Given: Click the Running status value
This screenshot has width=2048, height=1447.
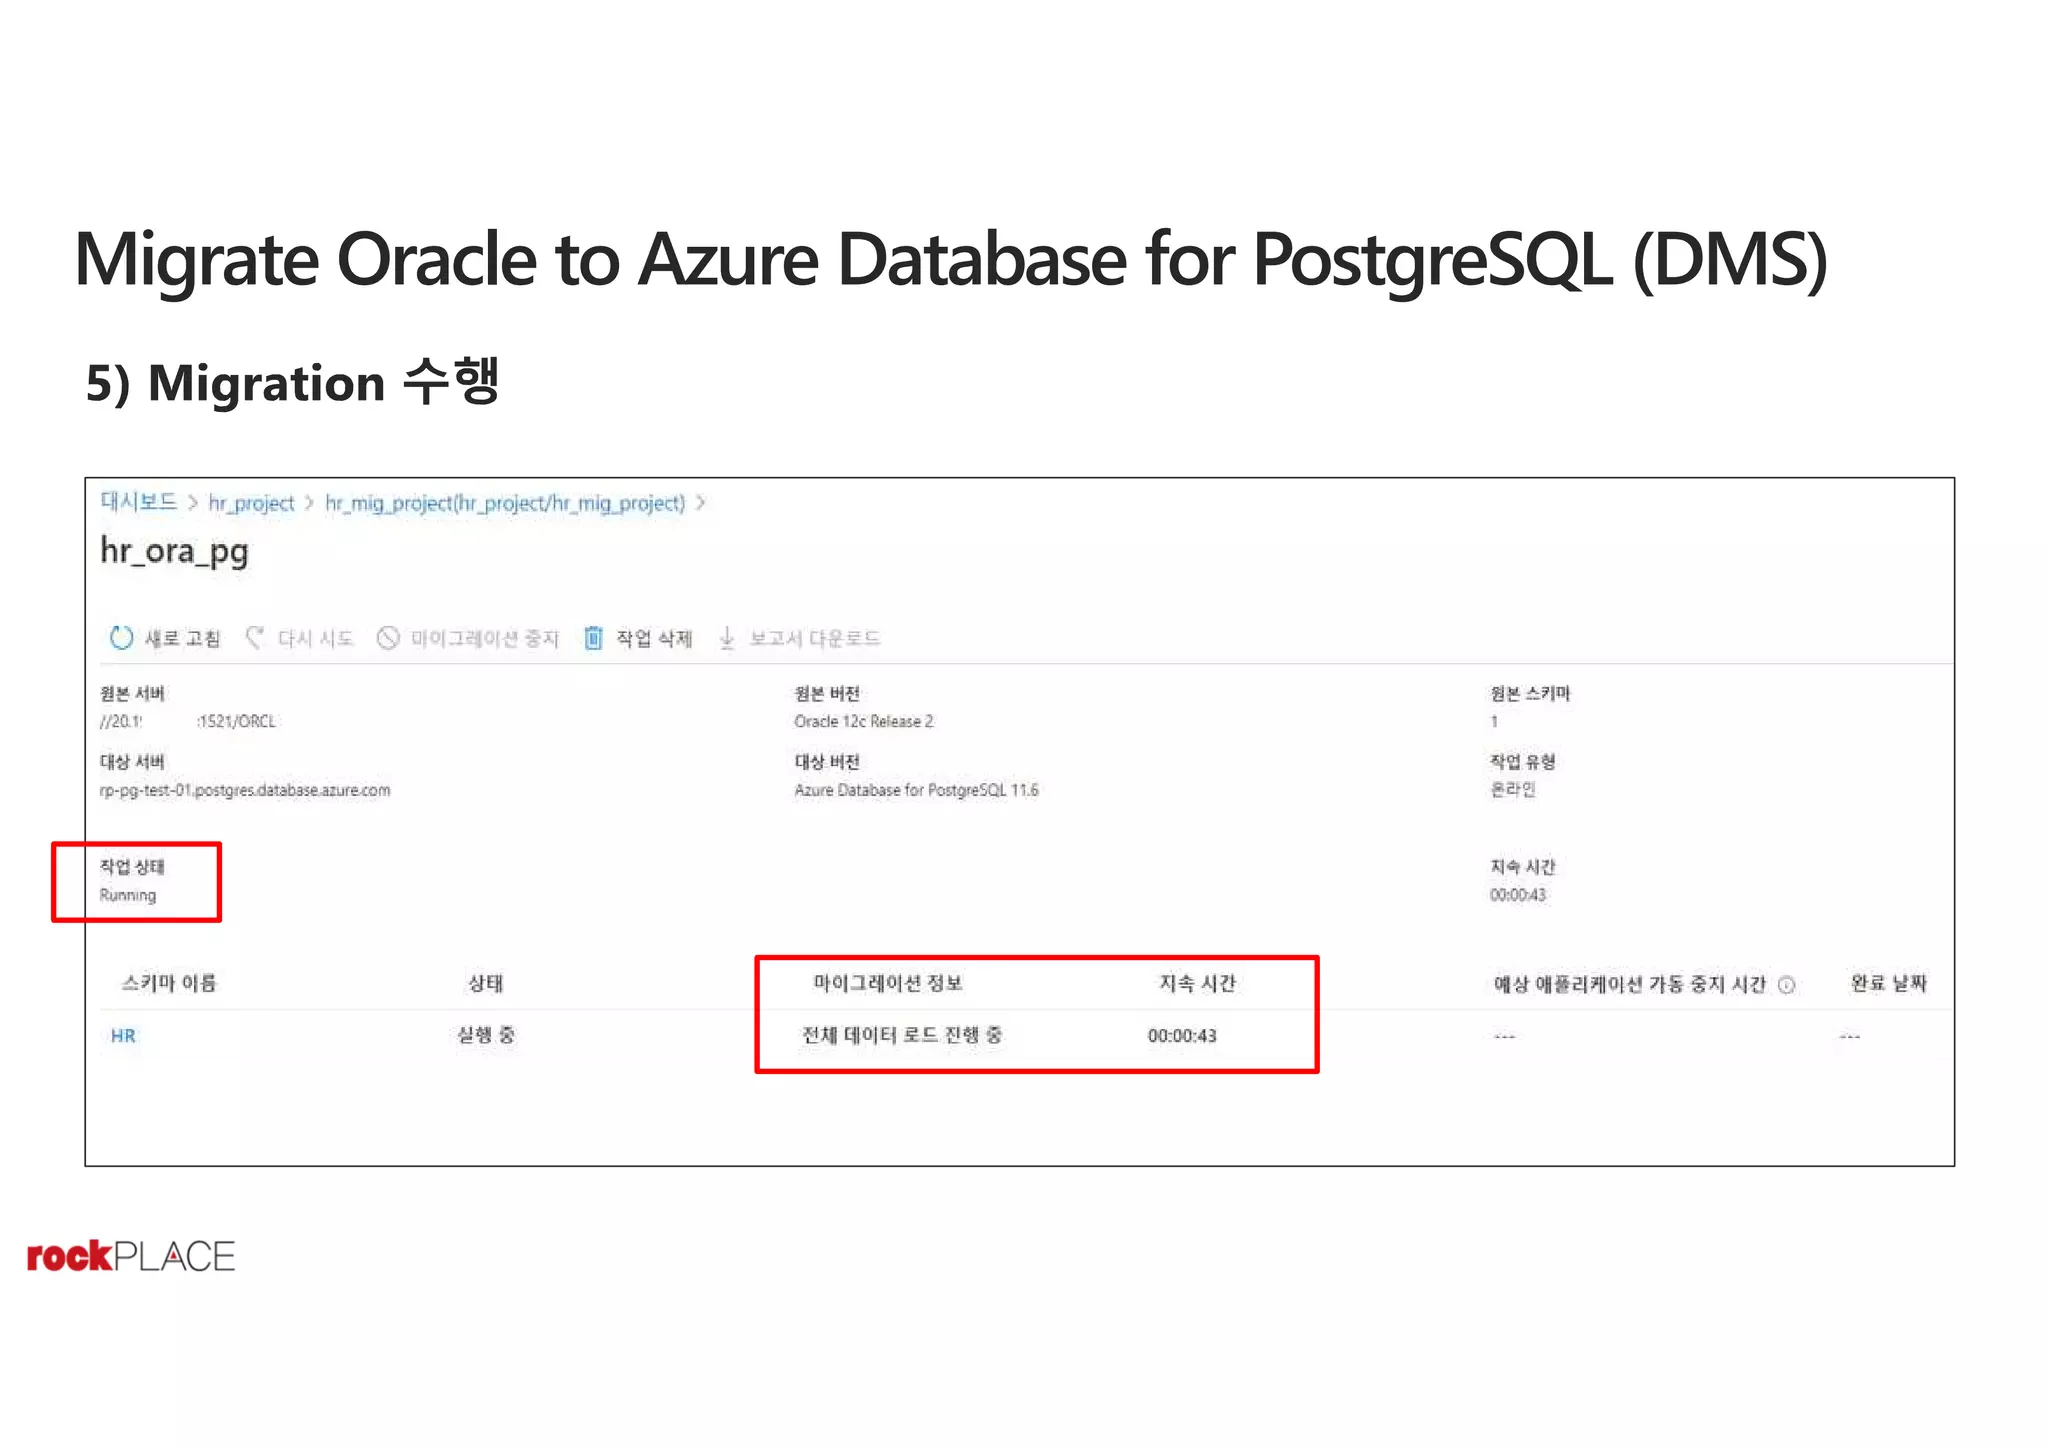Looking at the screenshot, I should (x=128, y=895).
